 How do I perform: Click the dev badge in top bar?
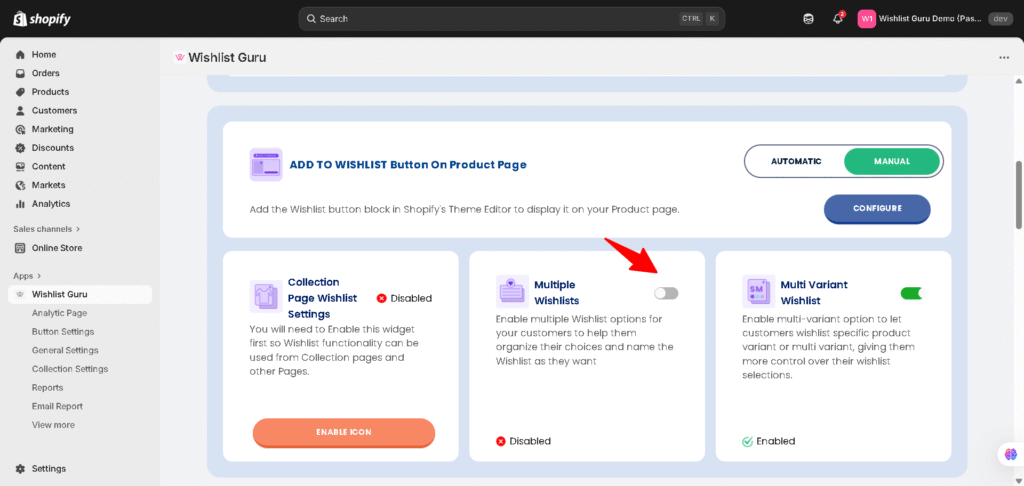point(1000,19)
